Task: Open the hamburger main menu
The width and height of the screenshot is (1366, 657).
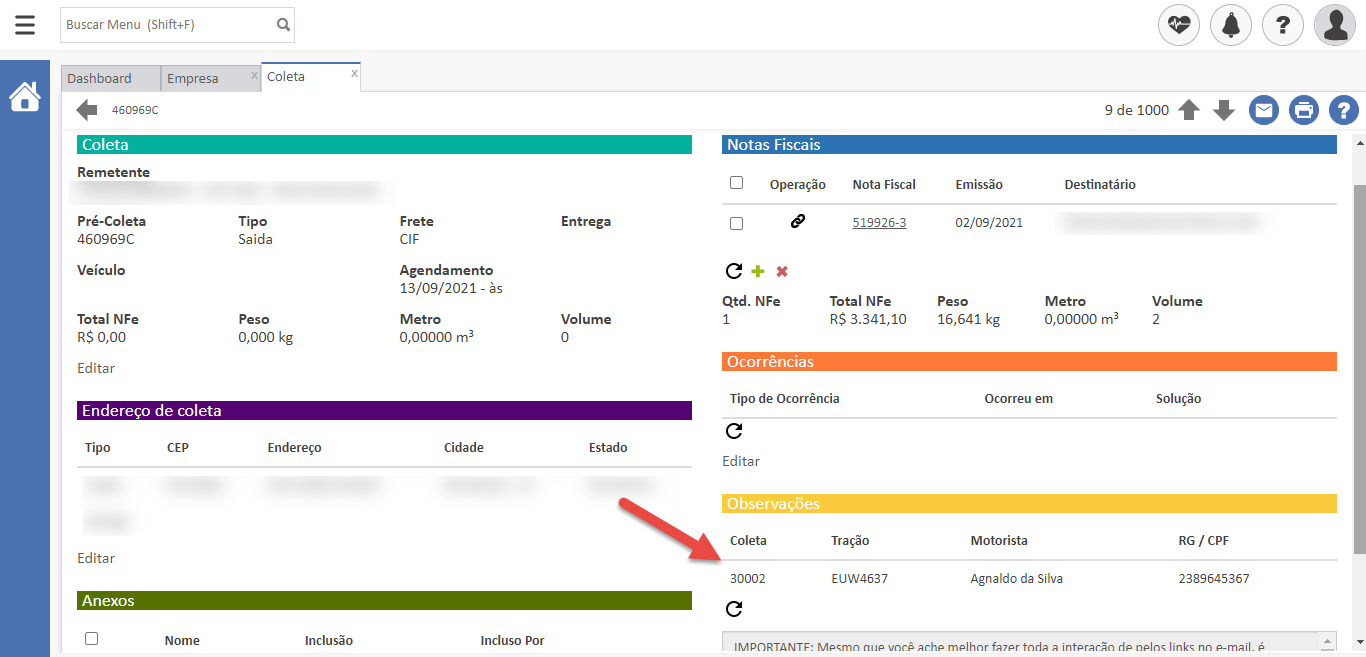Action: pos(25,25)
